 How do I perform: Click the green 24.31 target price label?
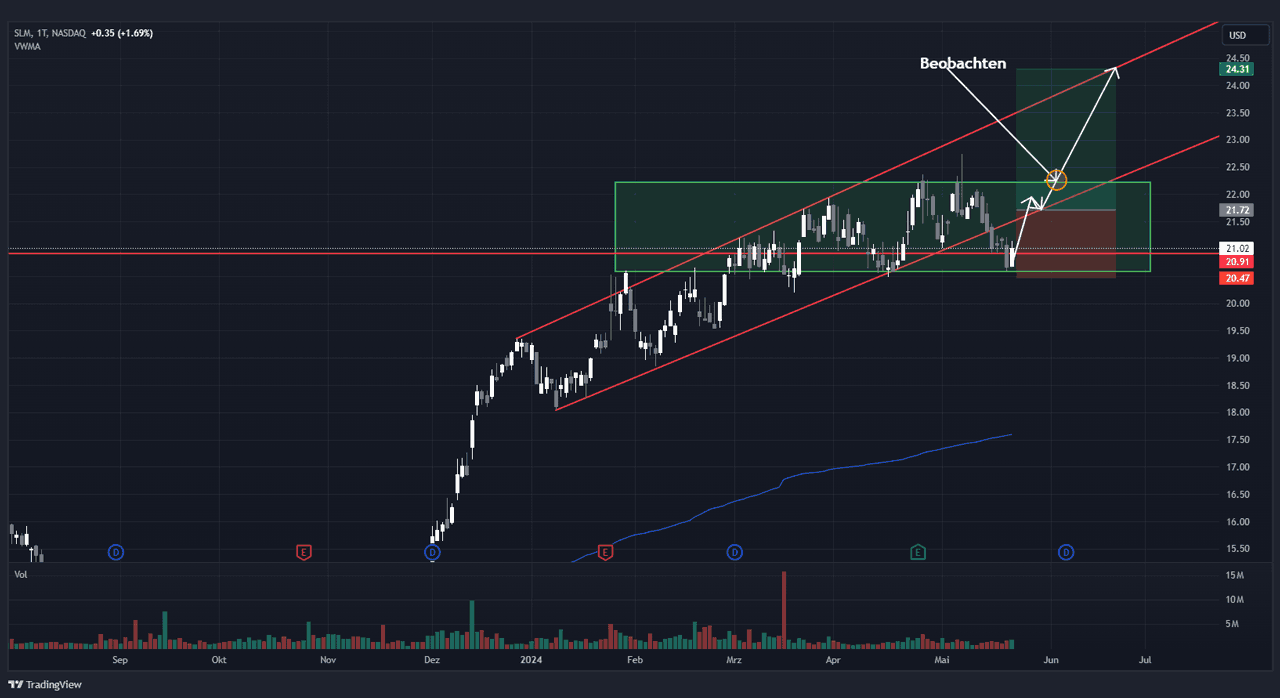click(x=1235, y=69)
